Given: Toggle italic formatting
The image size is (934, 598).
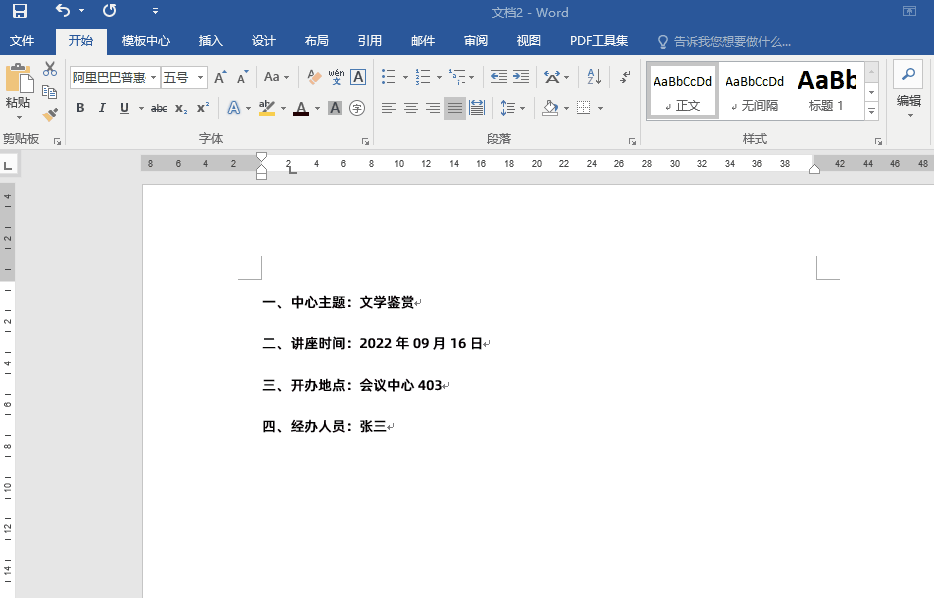Looking at the screenshot, I should 102,108.
